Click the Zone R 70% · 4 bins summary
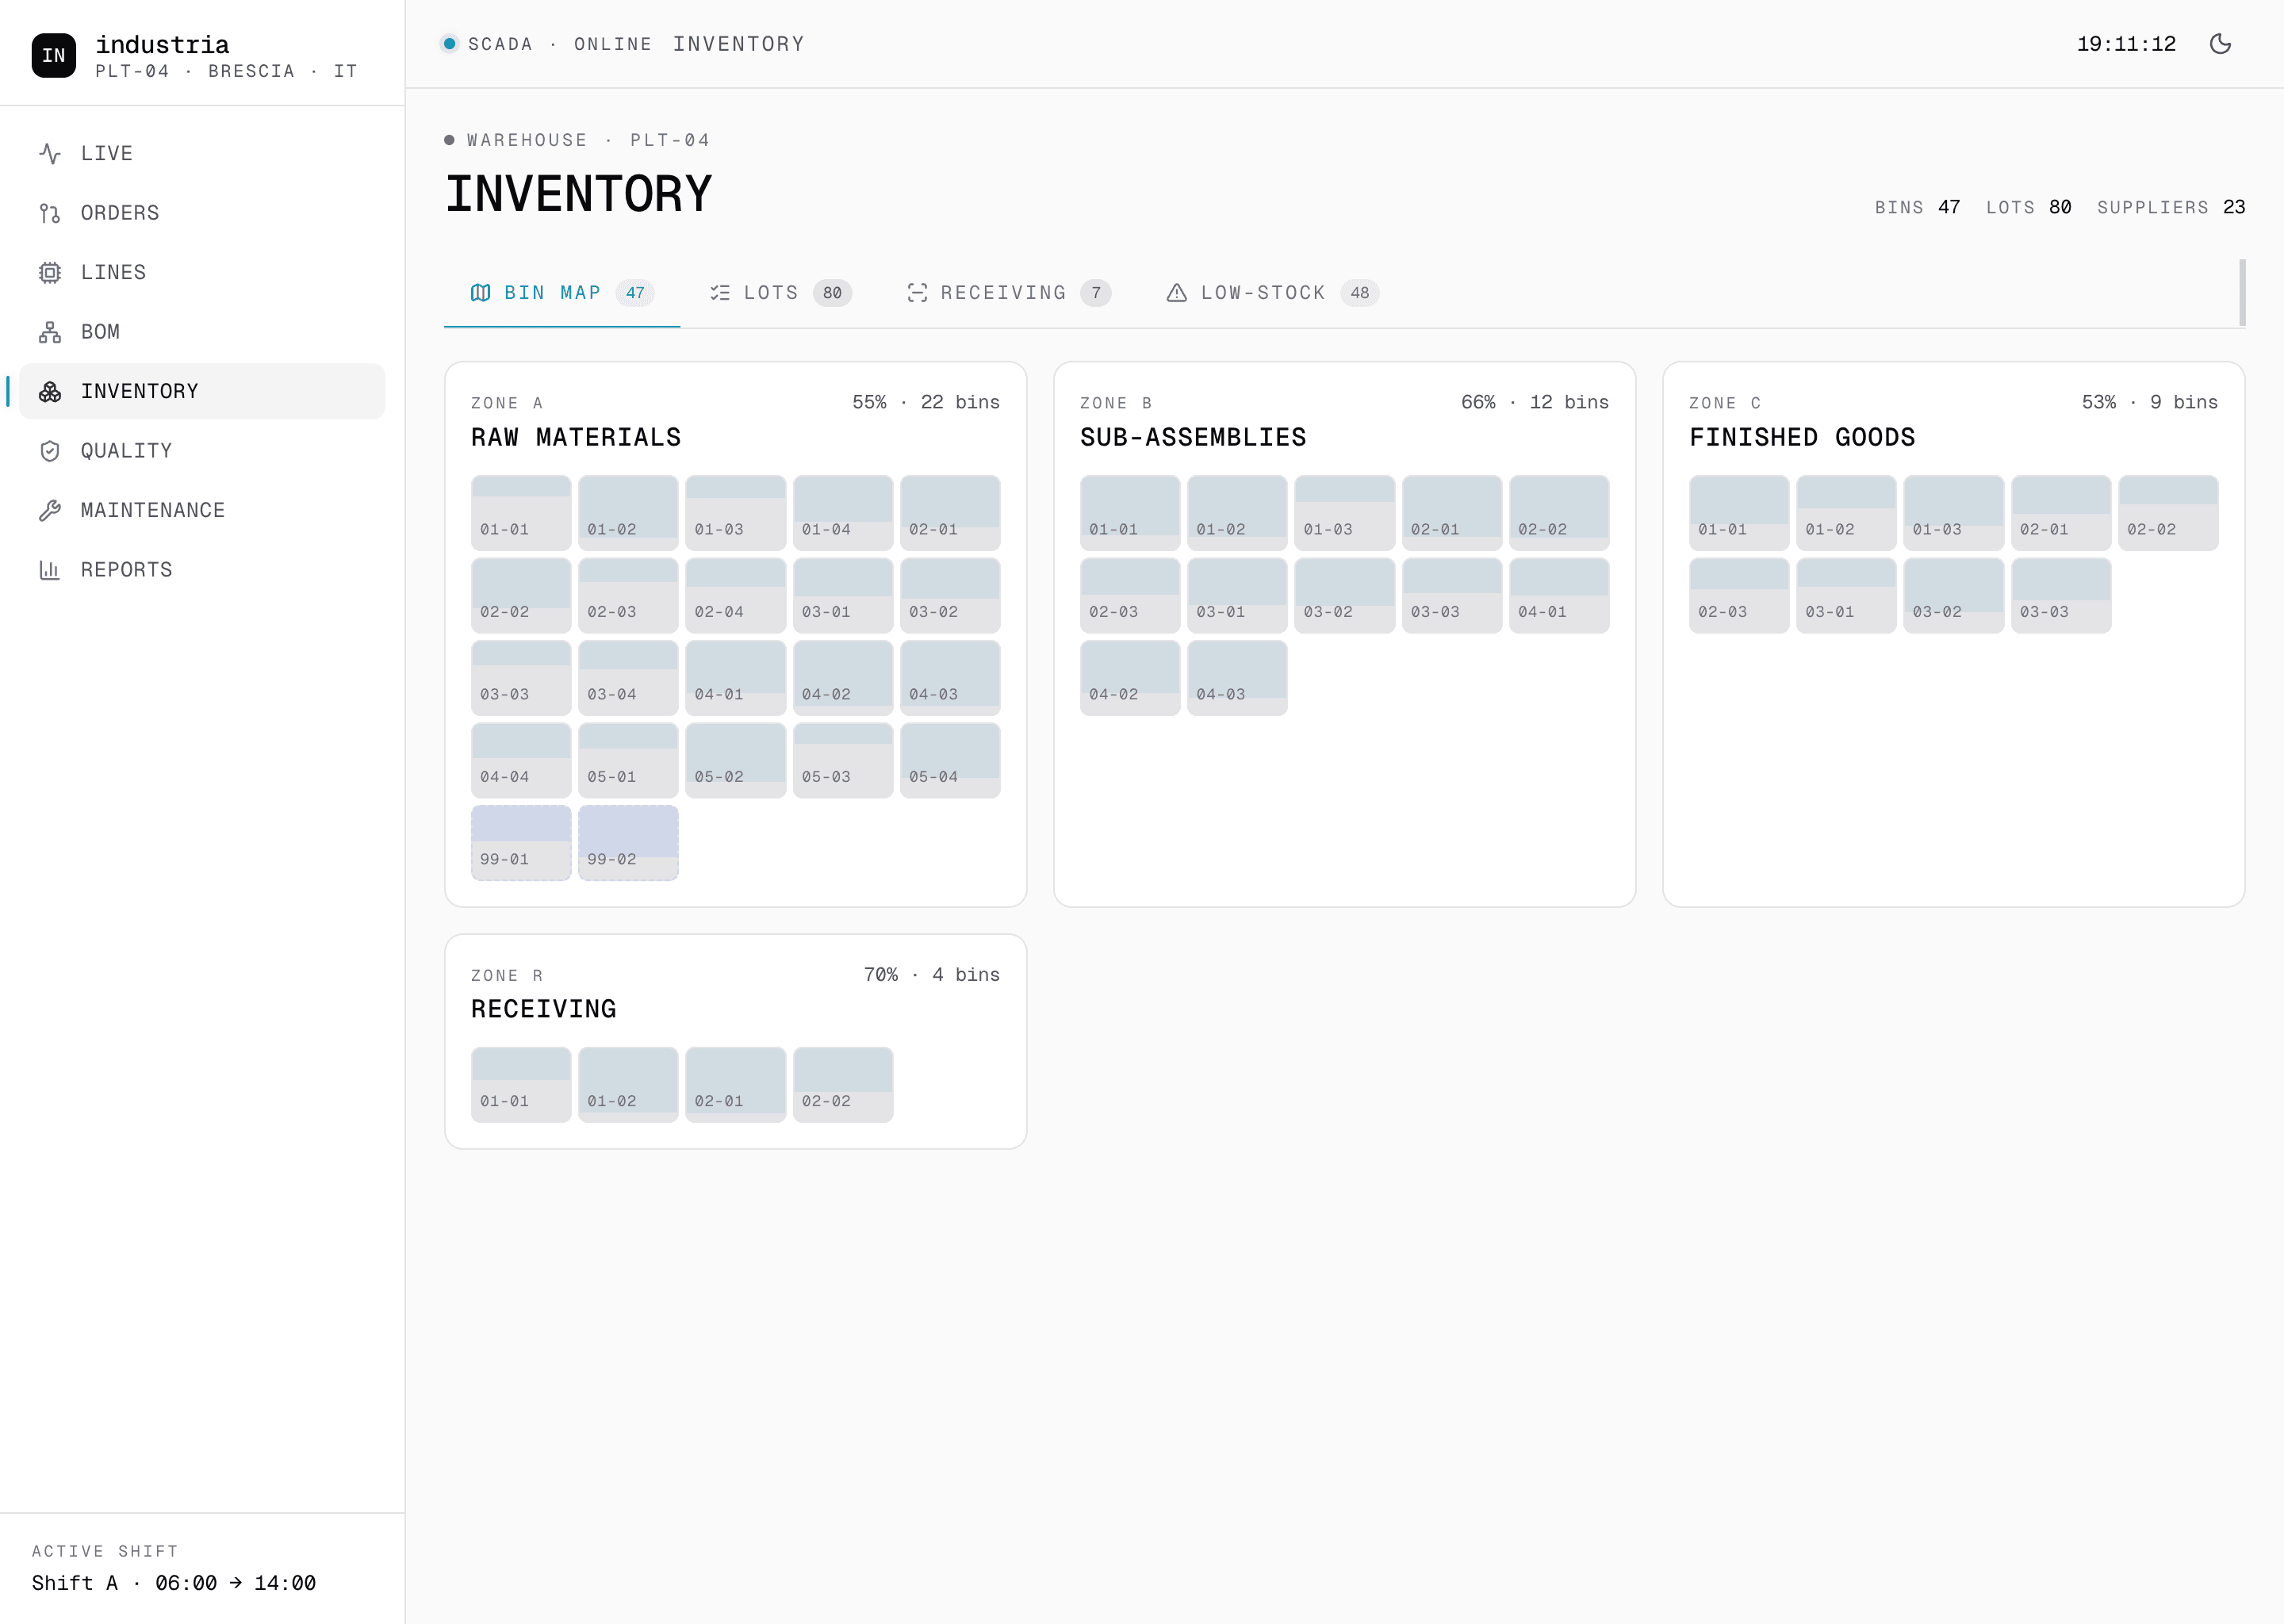Image resolution: width=2284 pixels, height=1624 pixels. pos(932,974)
